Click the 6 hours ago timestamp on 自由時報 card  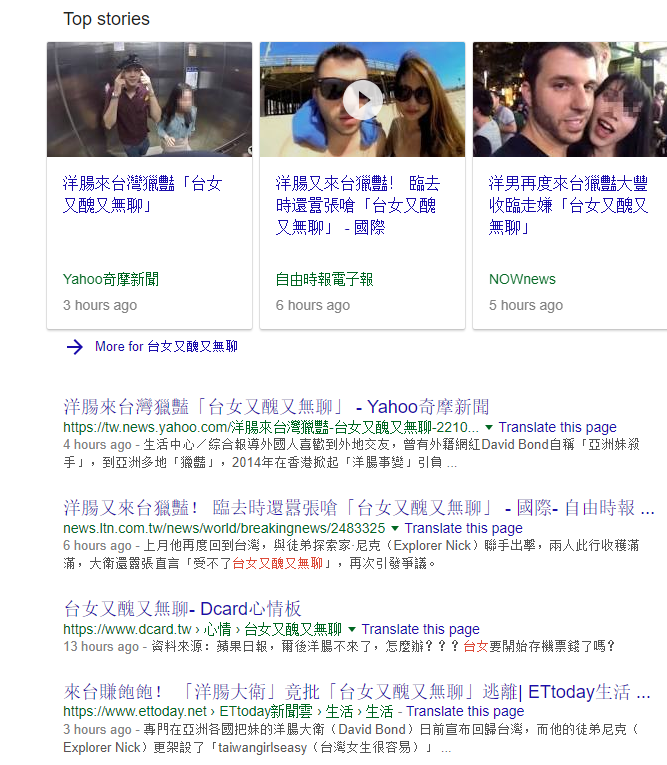pos(313,305)
